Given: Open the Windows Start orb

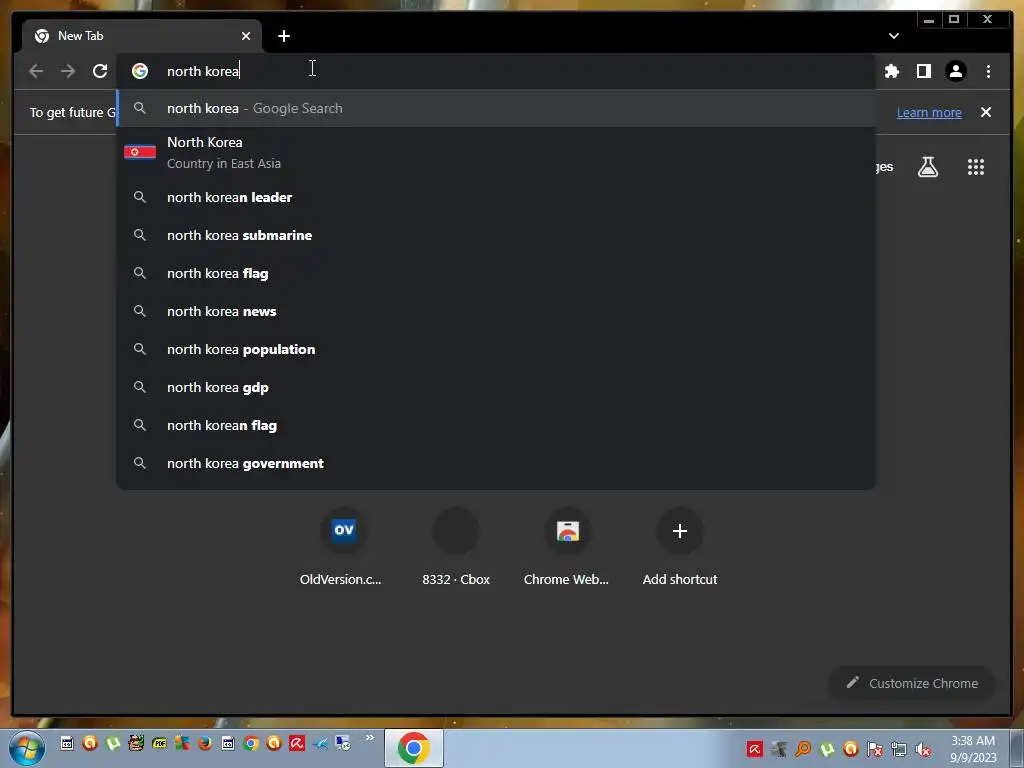Looking at the screenshot, I should point(27,748).
